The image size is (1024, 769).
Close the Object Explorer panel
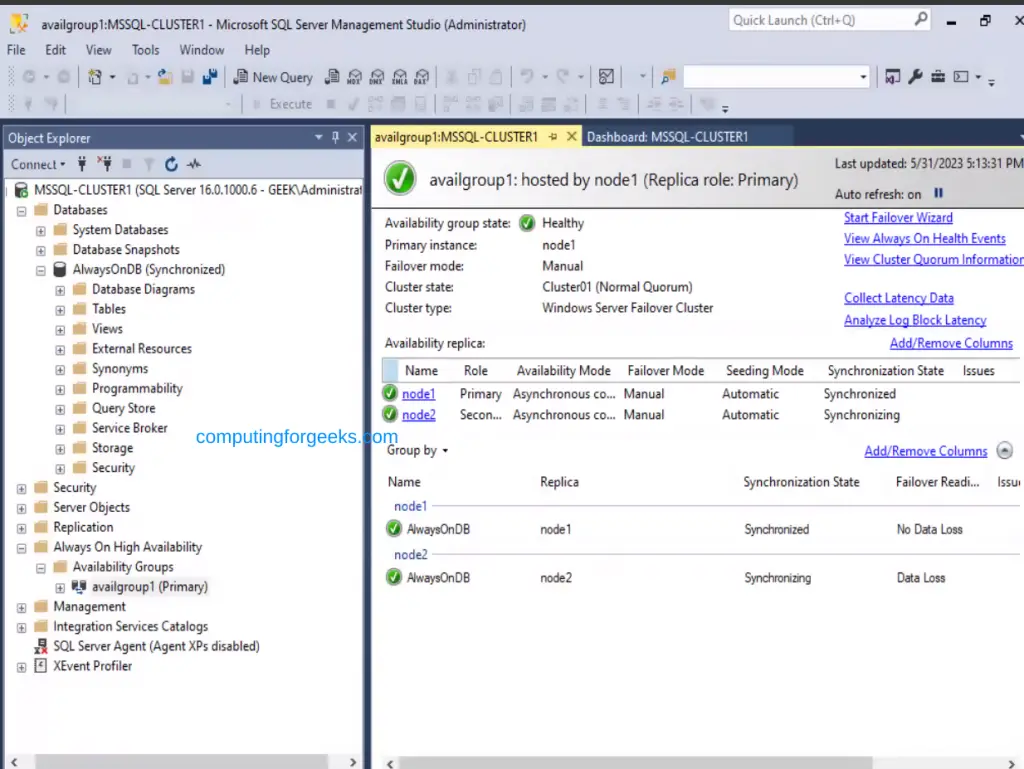coord(352,137)
